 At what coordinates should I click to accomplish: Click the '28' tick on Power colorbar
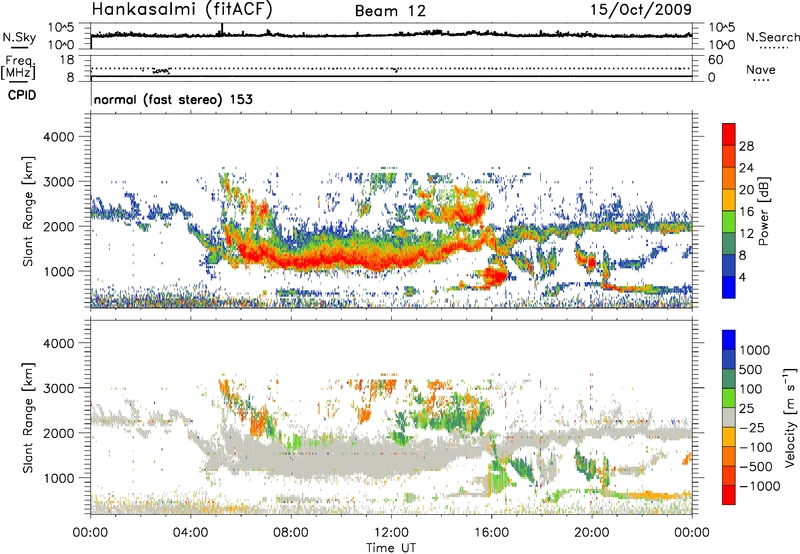(746, 146)
